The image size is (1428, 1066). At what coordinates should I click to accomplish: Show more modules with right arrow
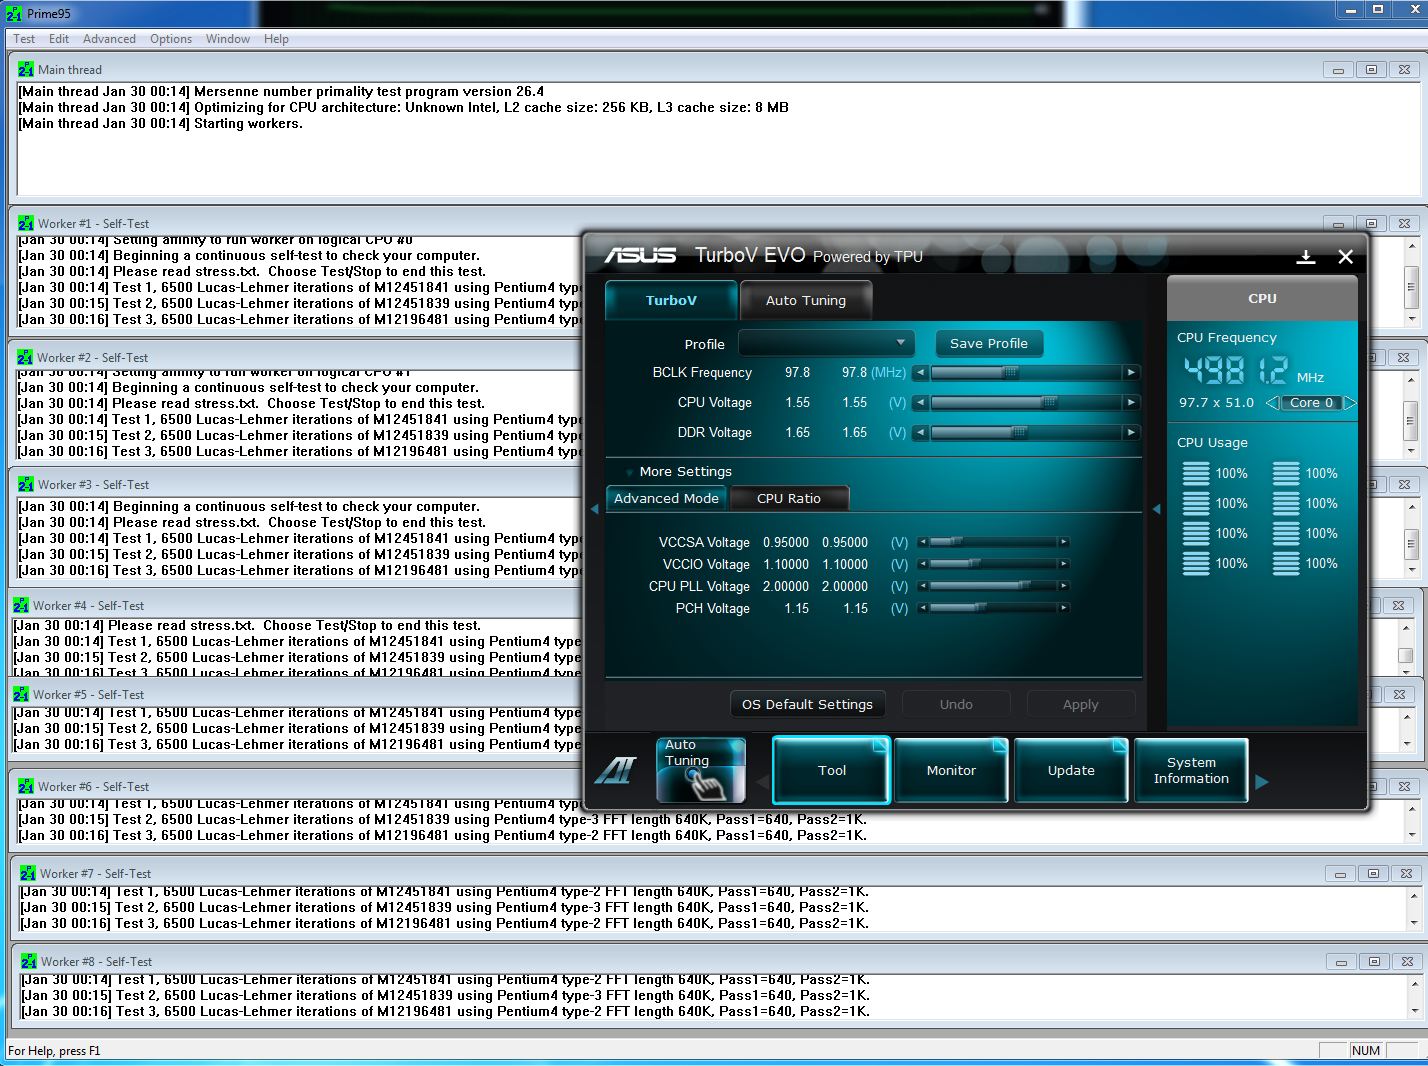[1262, 781]
